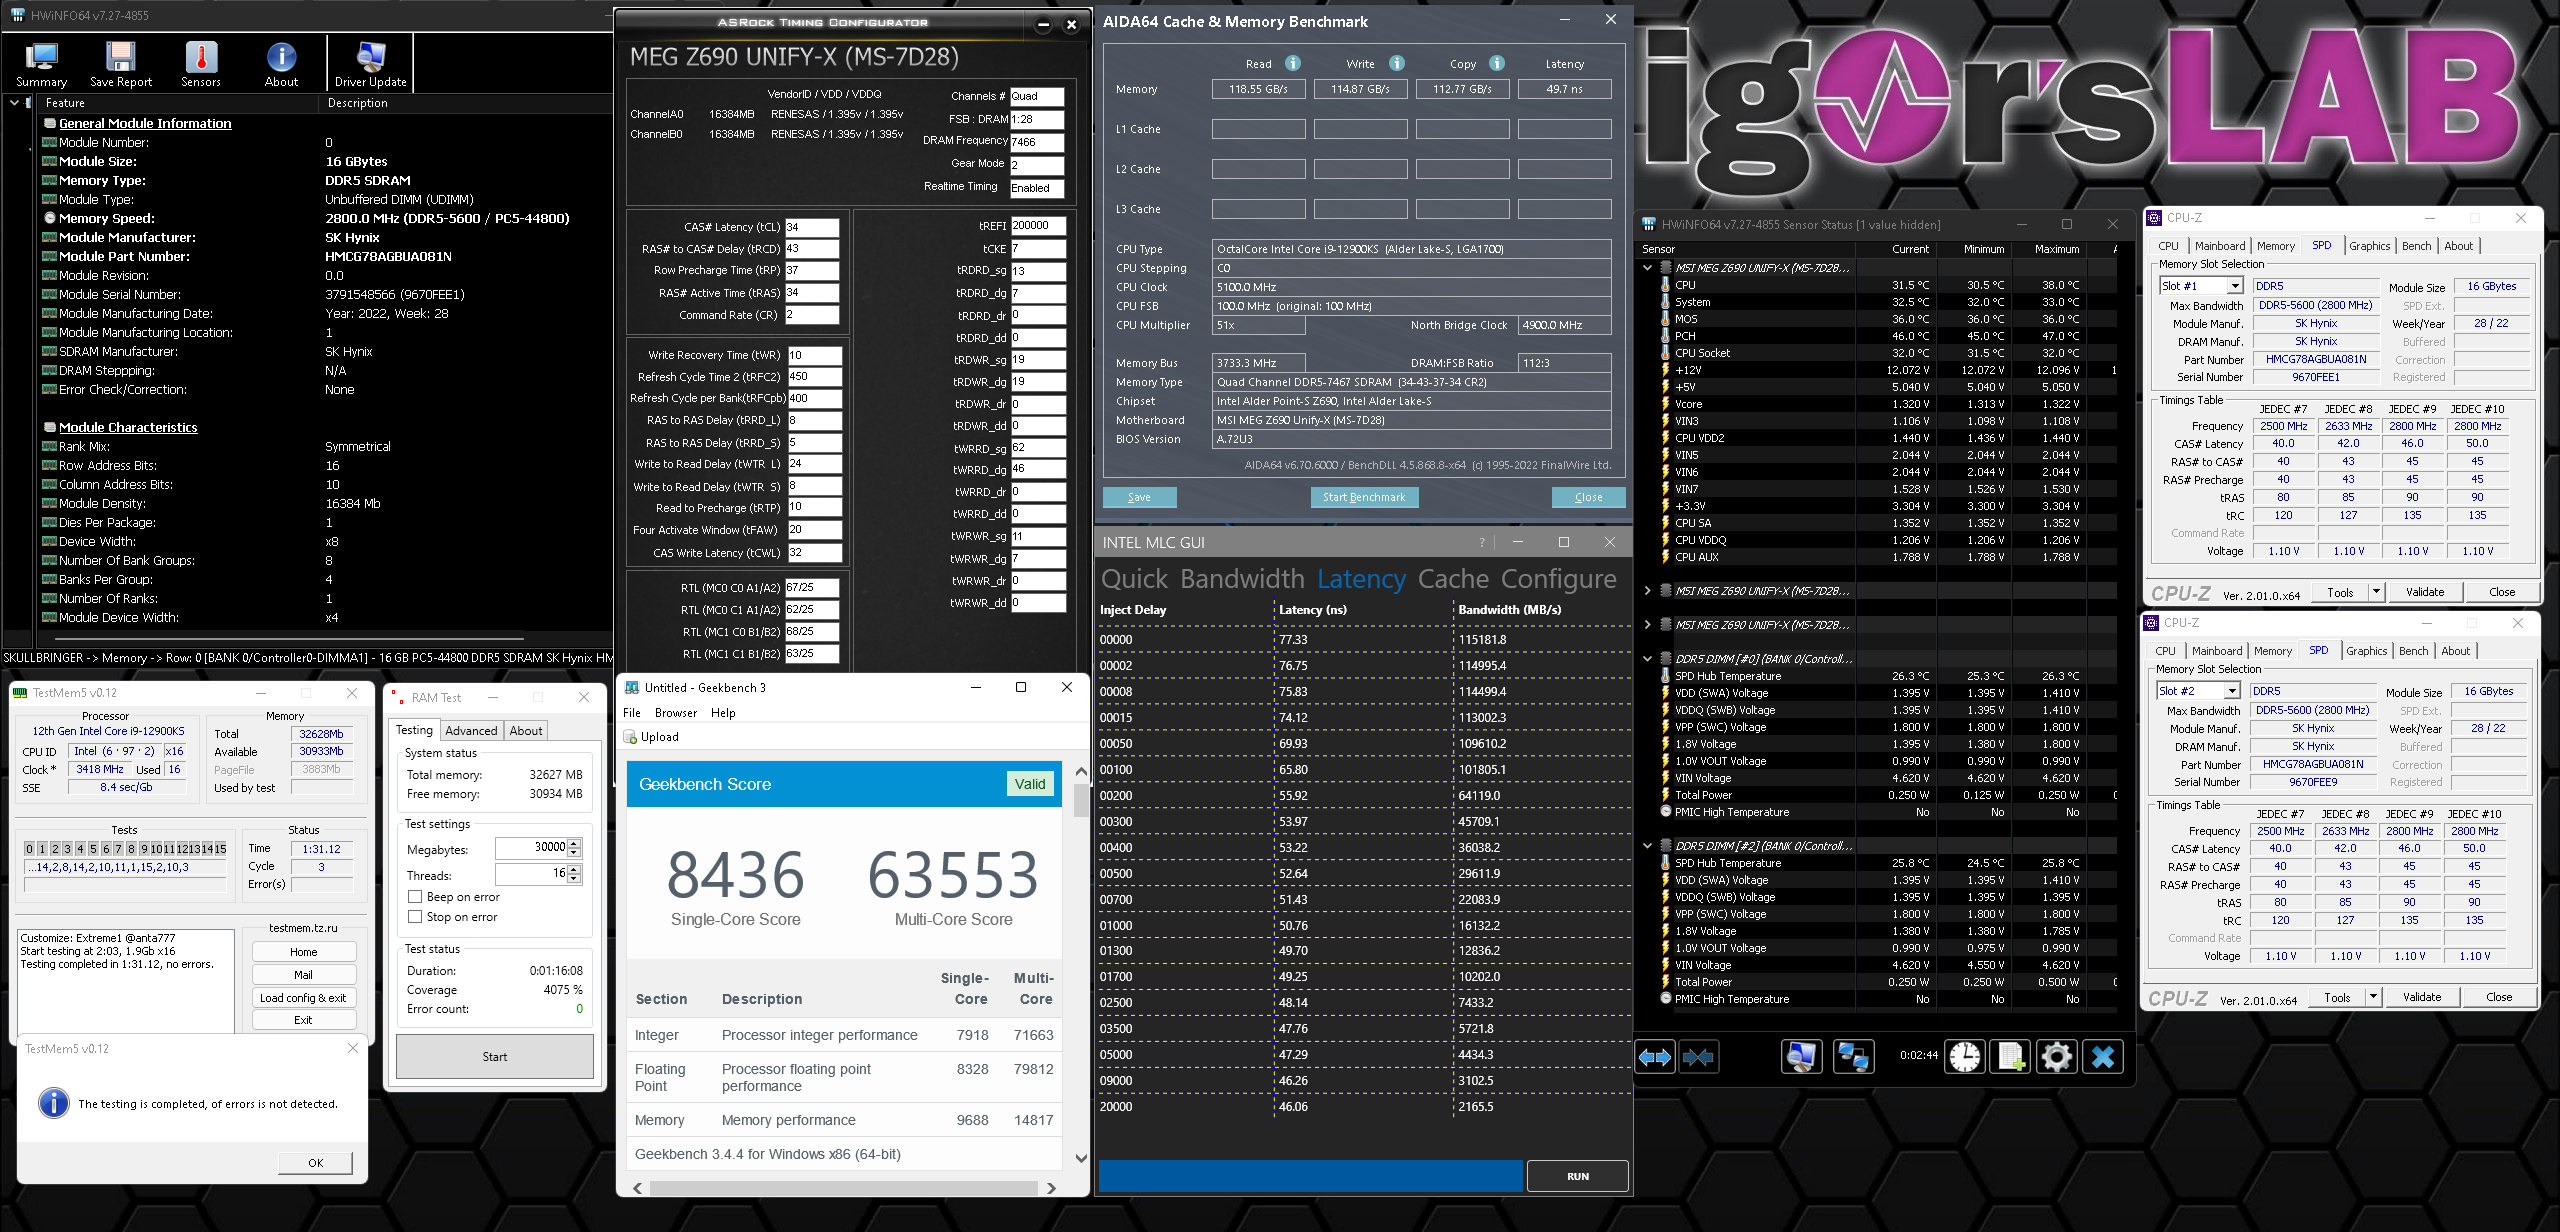Click the tREFI value field showing 200000
The height and width of the screenshot is (1232, 2560).
(1038, 226)
